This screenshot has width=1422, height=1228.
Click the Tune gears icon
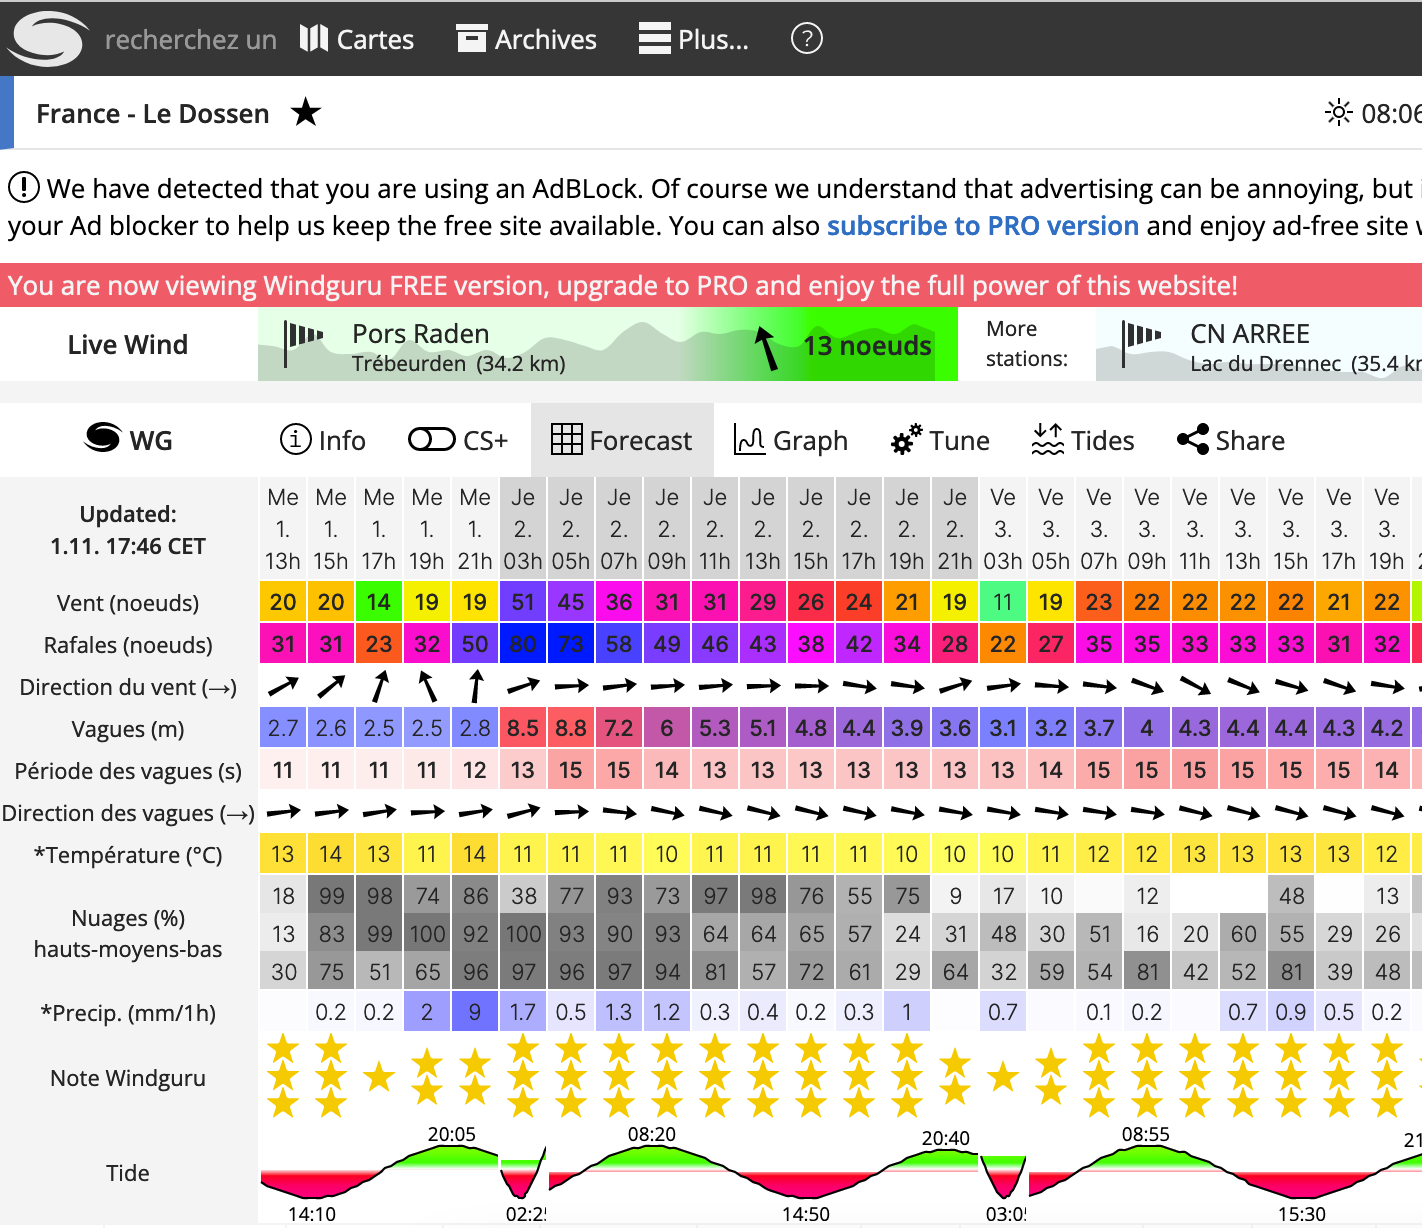point(907,439)
